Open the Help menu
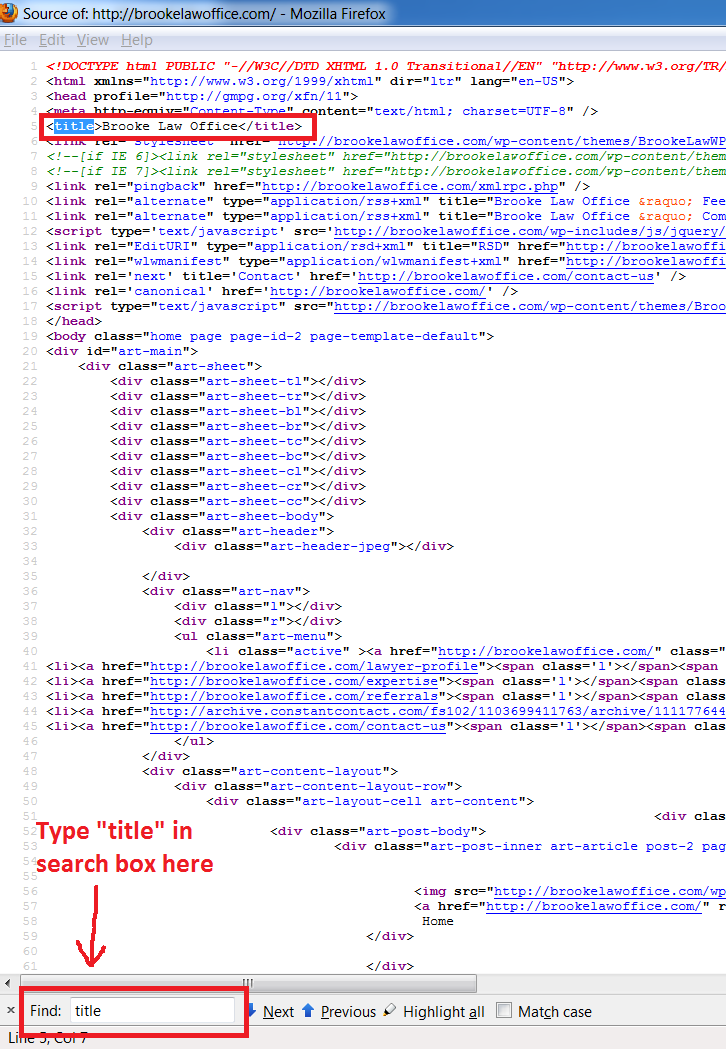Screen dimensions: 726x1050 click(x=137, y=40)
